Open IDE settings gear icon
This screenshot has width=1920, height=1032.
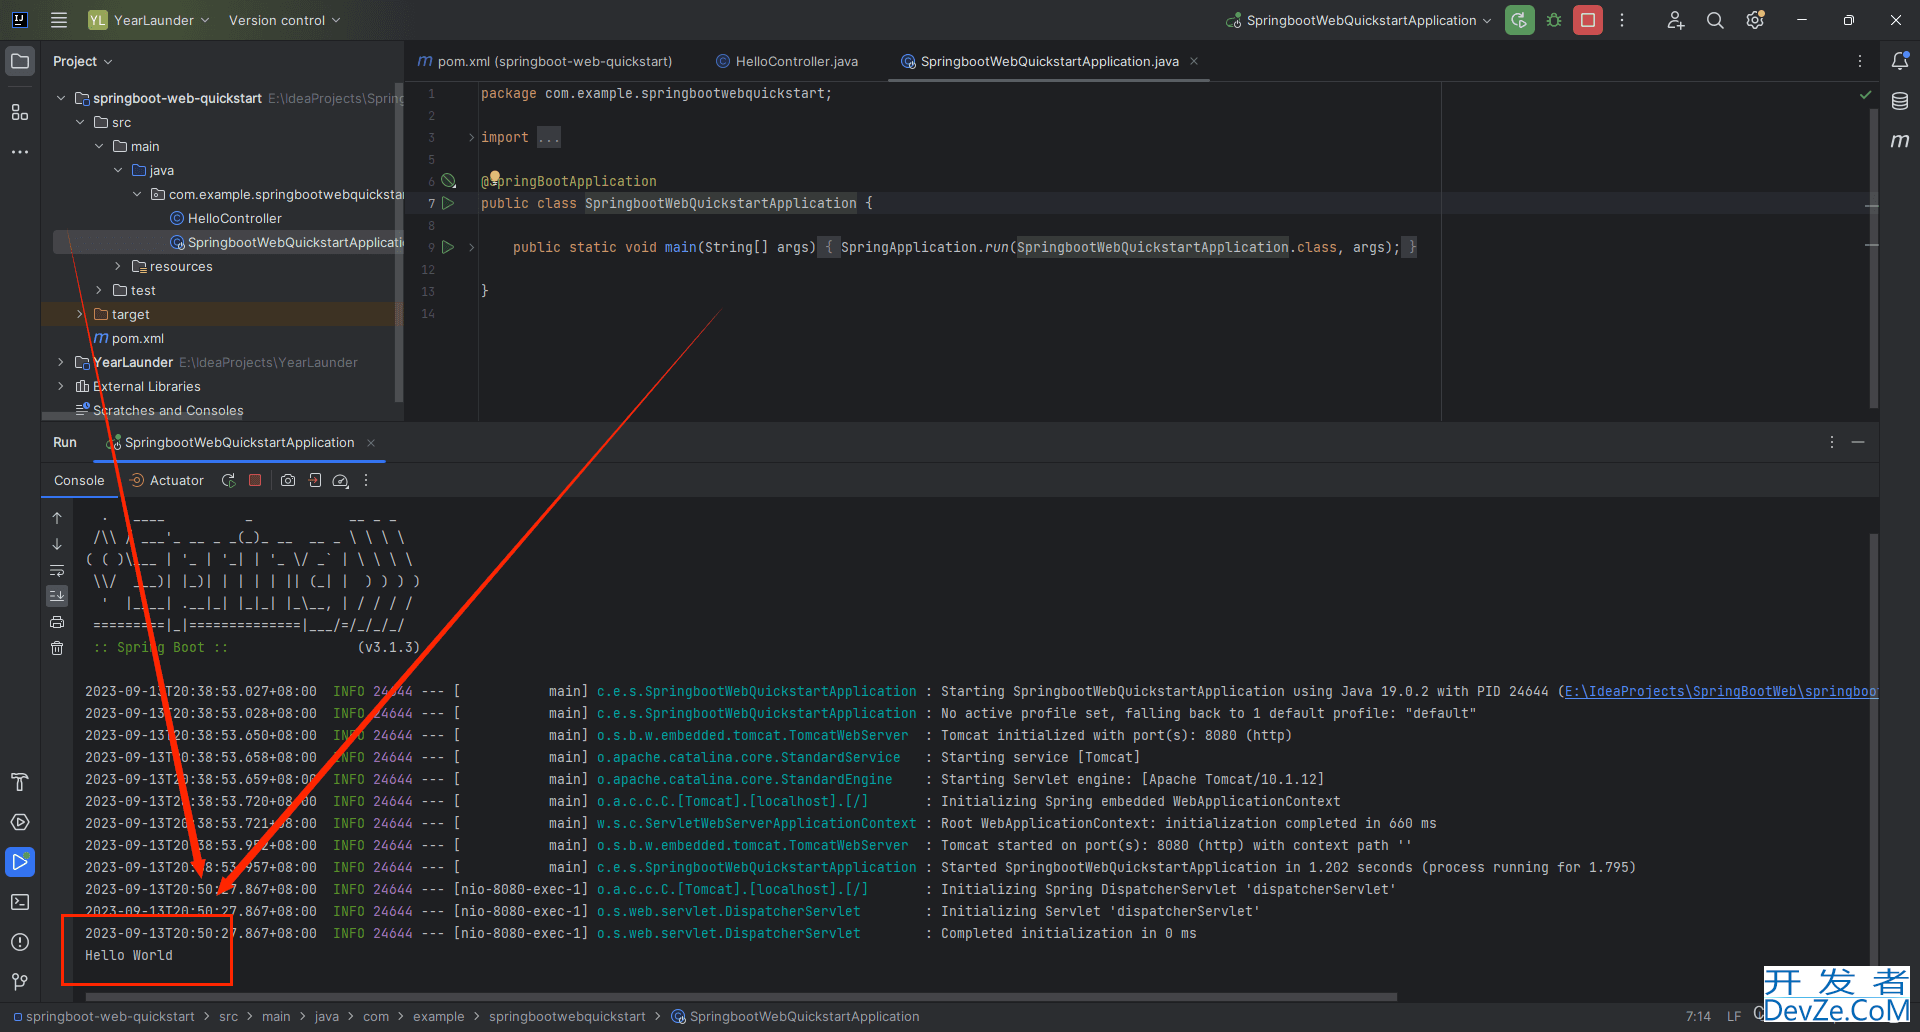click(x=1755, y=20)
